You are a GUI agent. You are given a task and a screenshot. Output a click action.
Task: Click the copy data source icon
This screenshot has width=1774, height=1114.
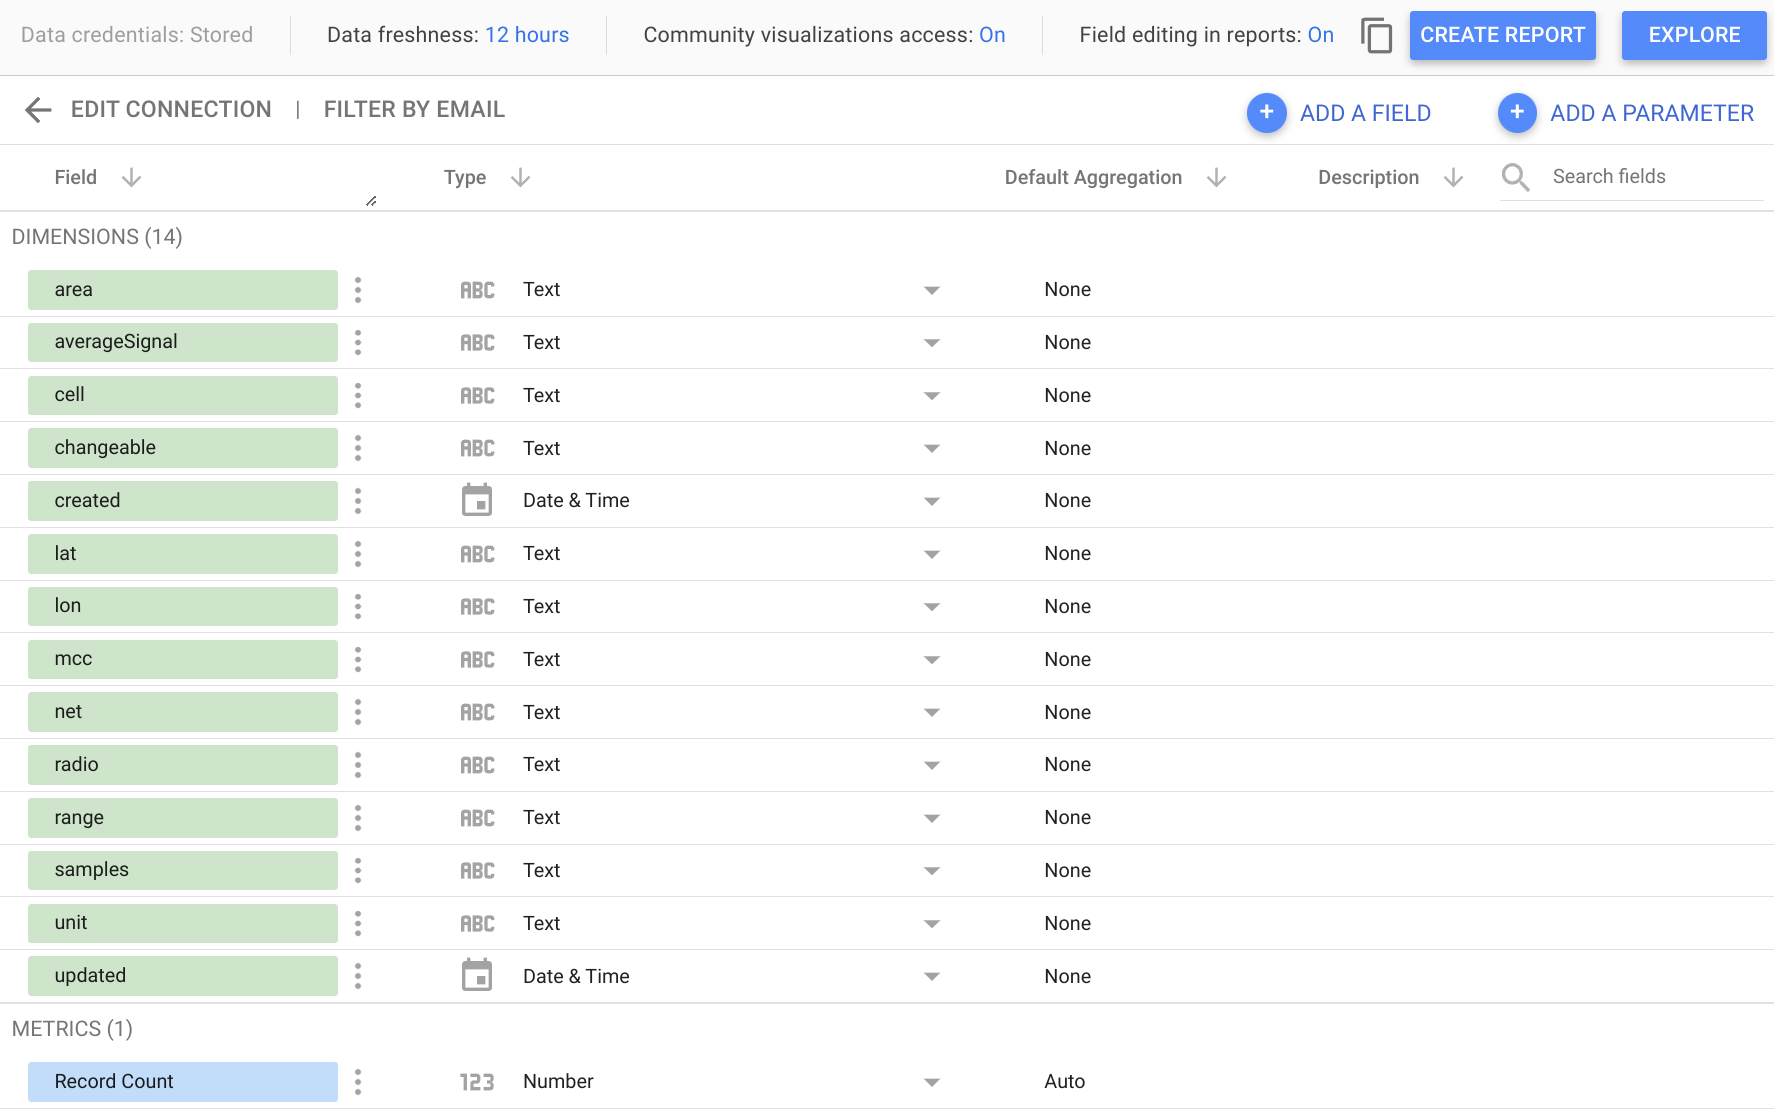tap(1376, 36)
